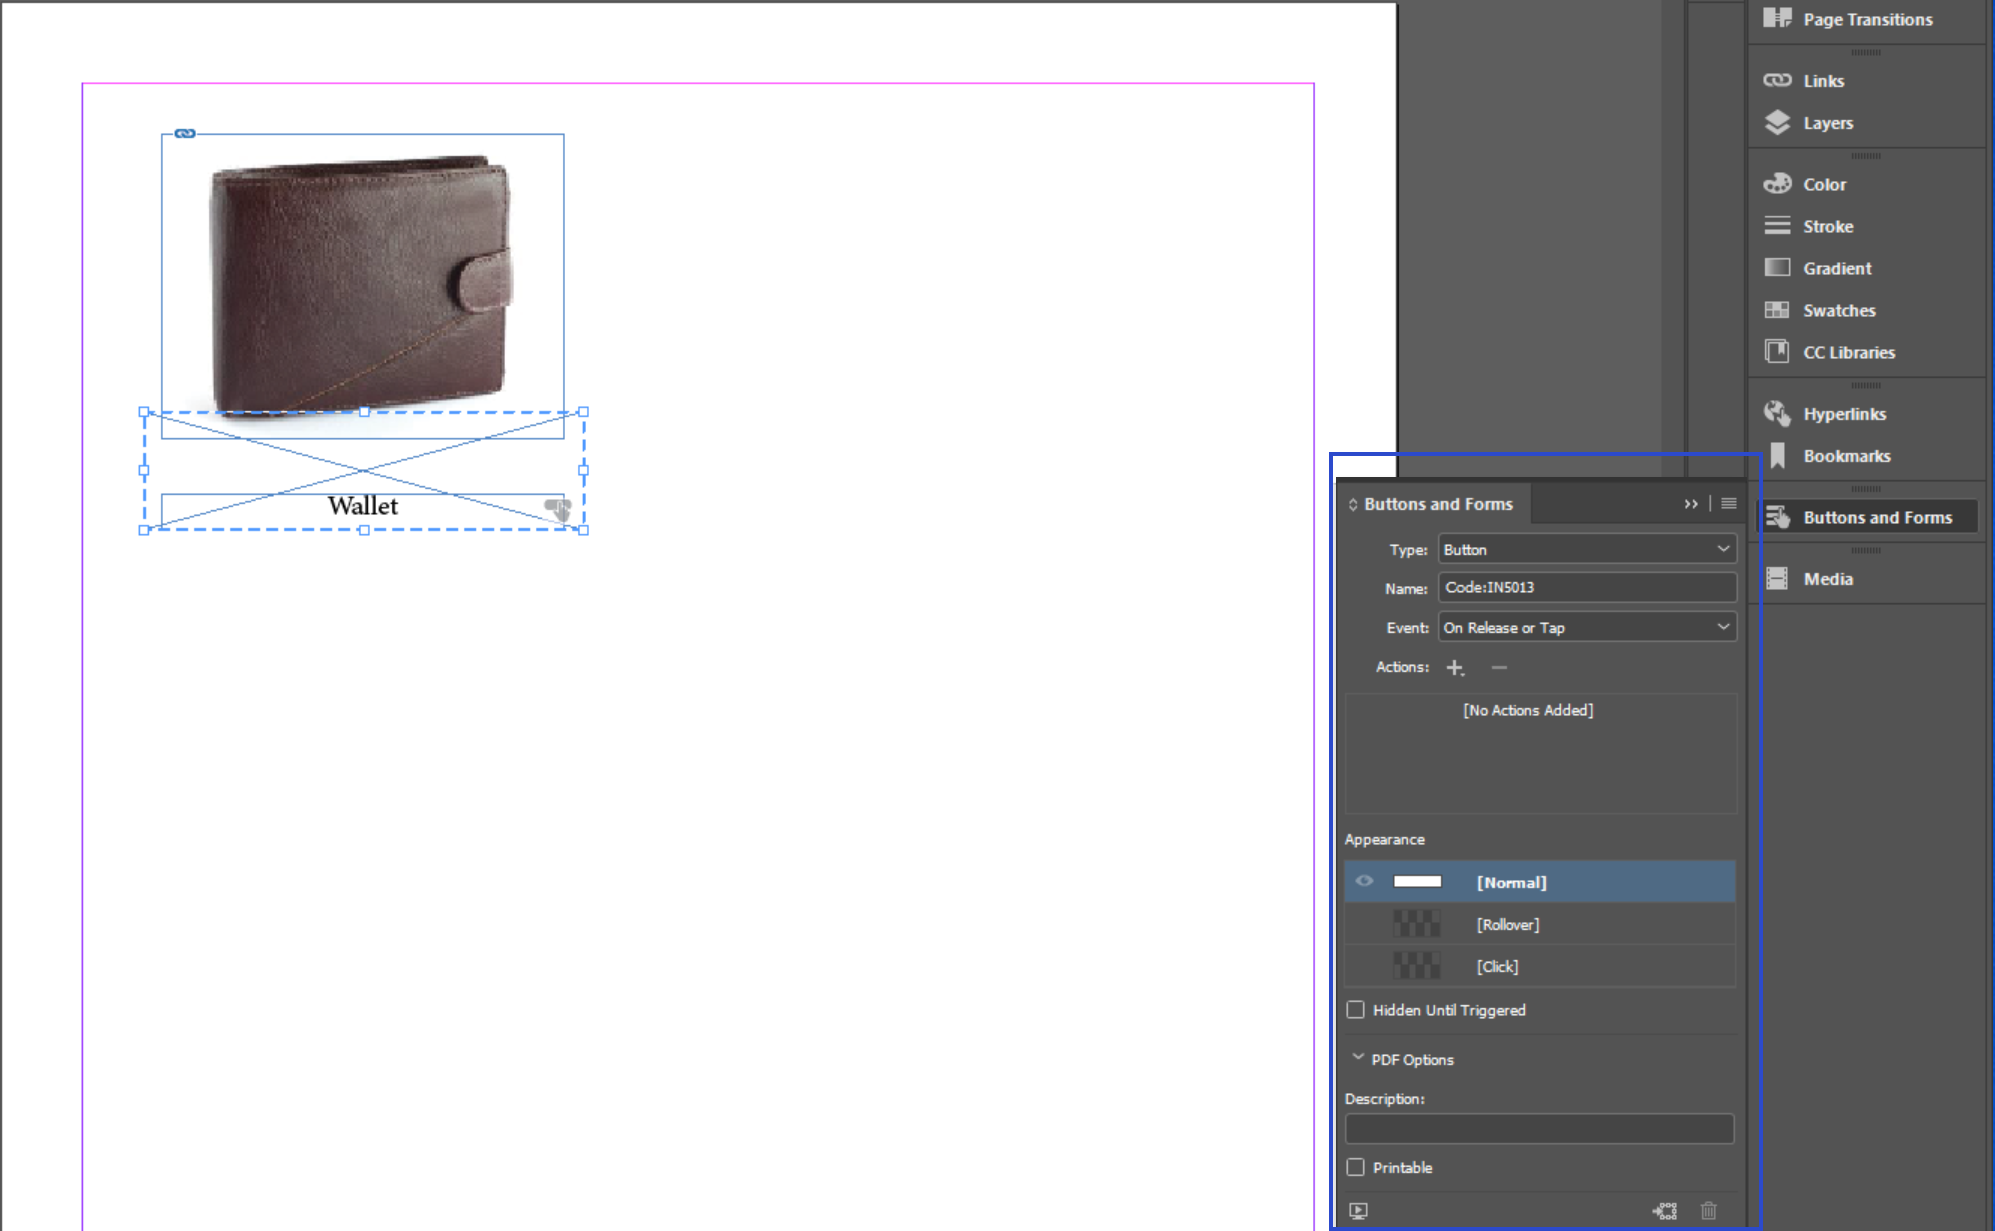Open Buttons and Forms panel menu
1995x1231 pixels.
1729,504
